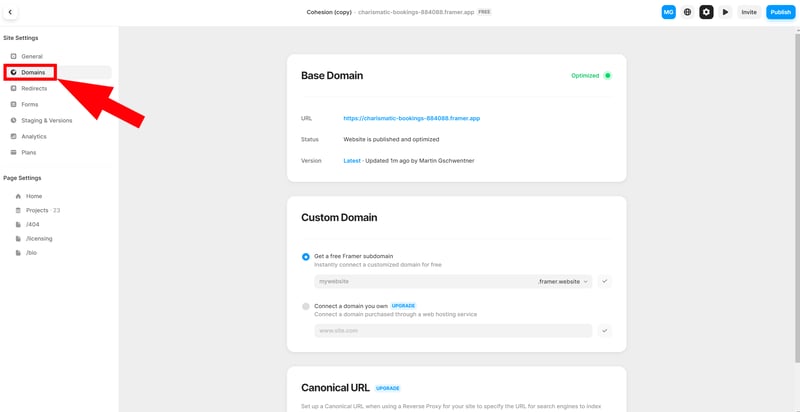Click the Latest version link

click(x=352, y=161)
